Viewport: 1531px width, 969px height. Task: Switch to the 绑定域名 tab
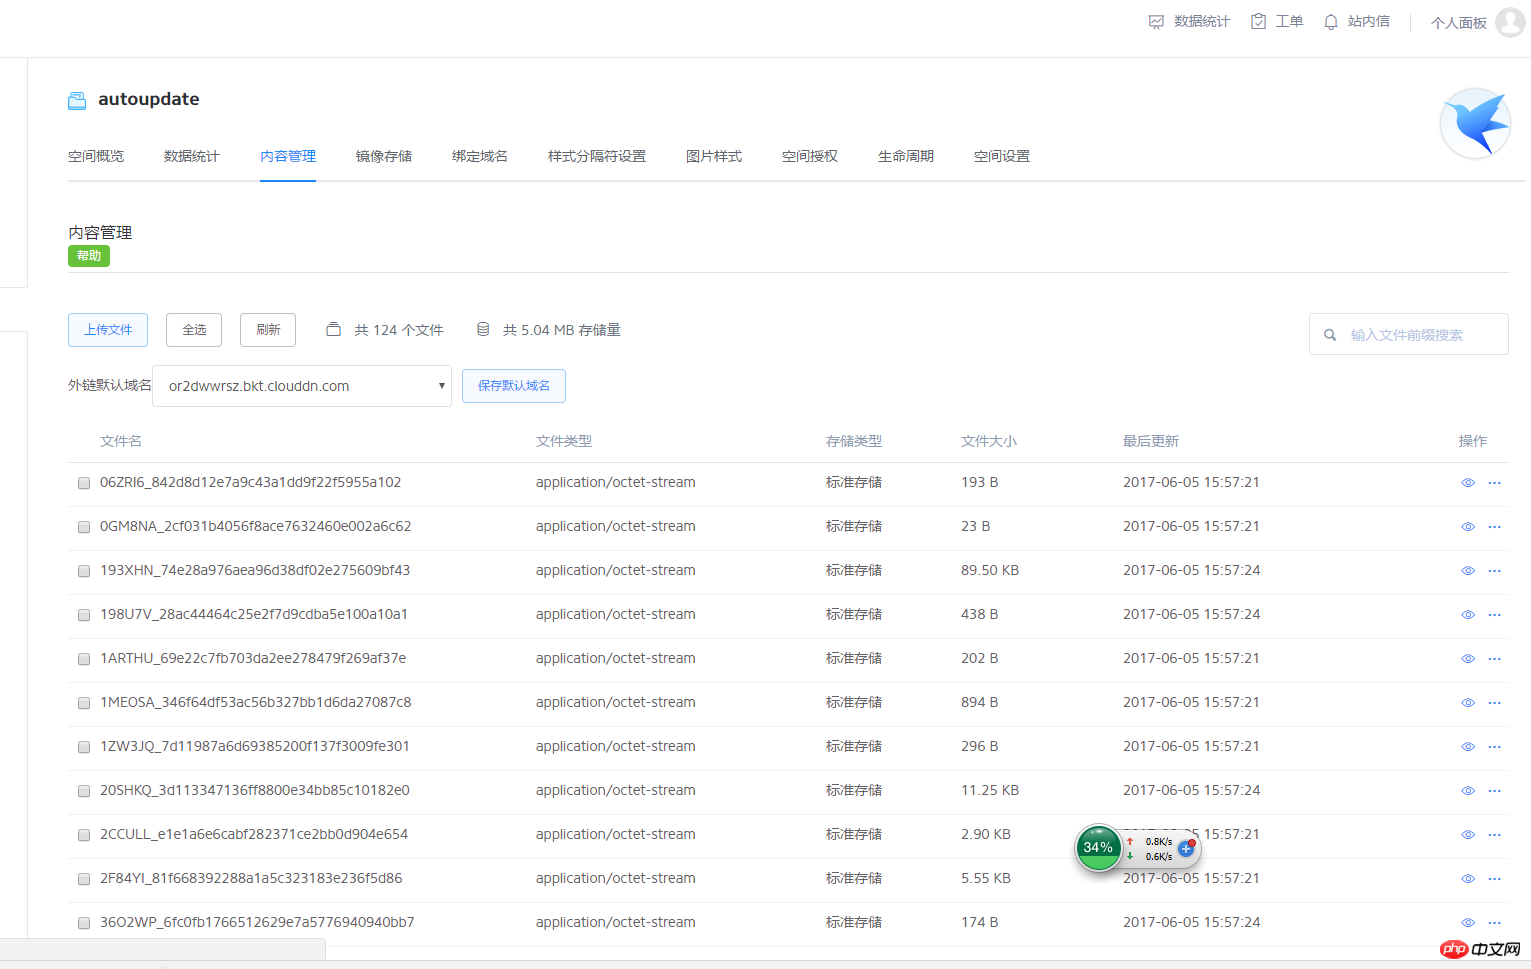[480, 156]
